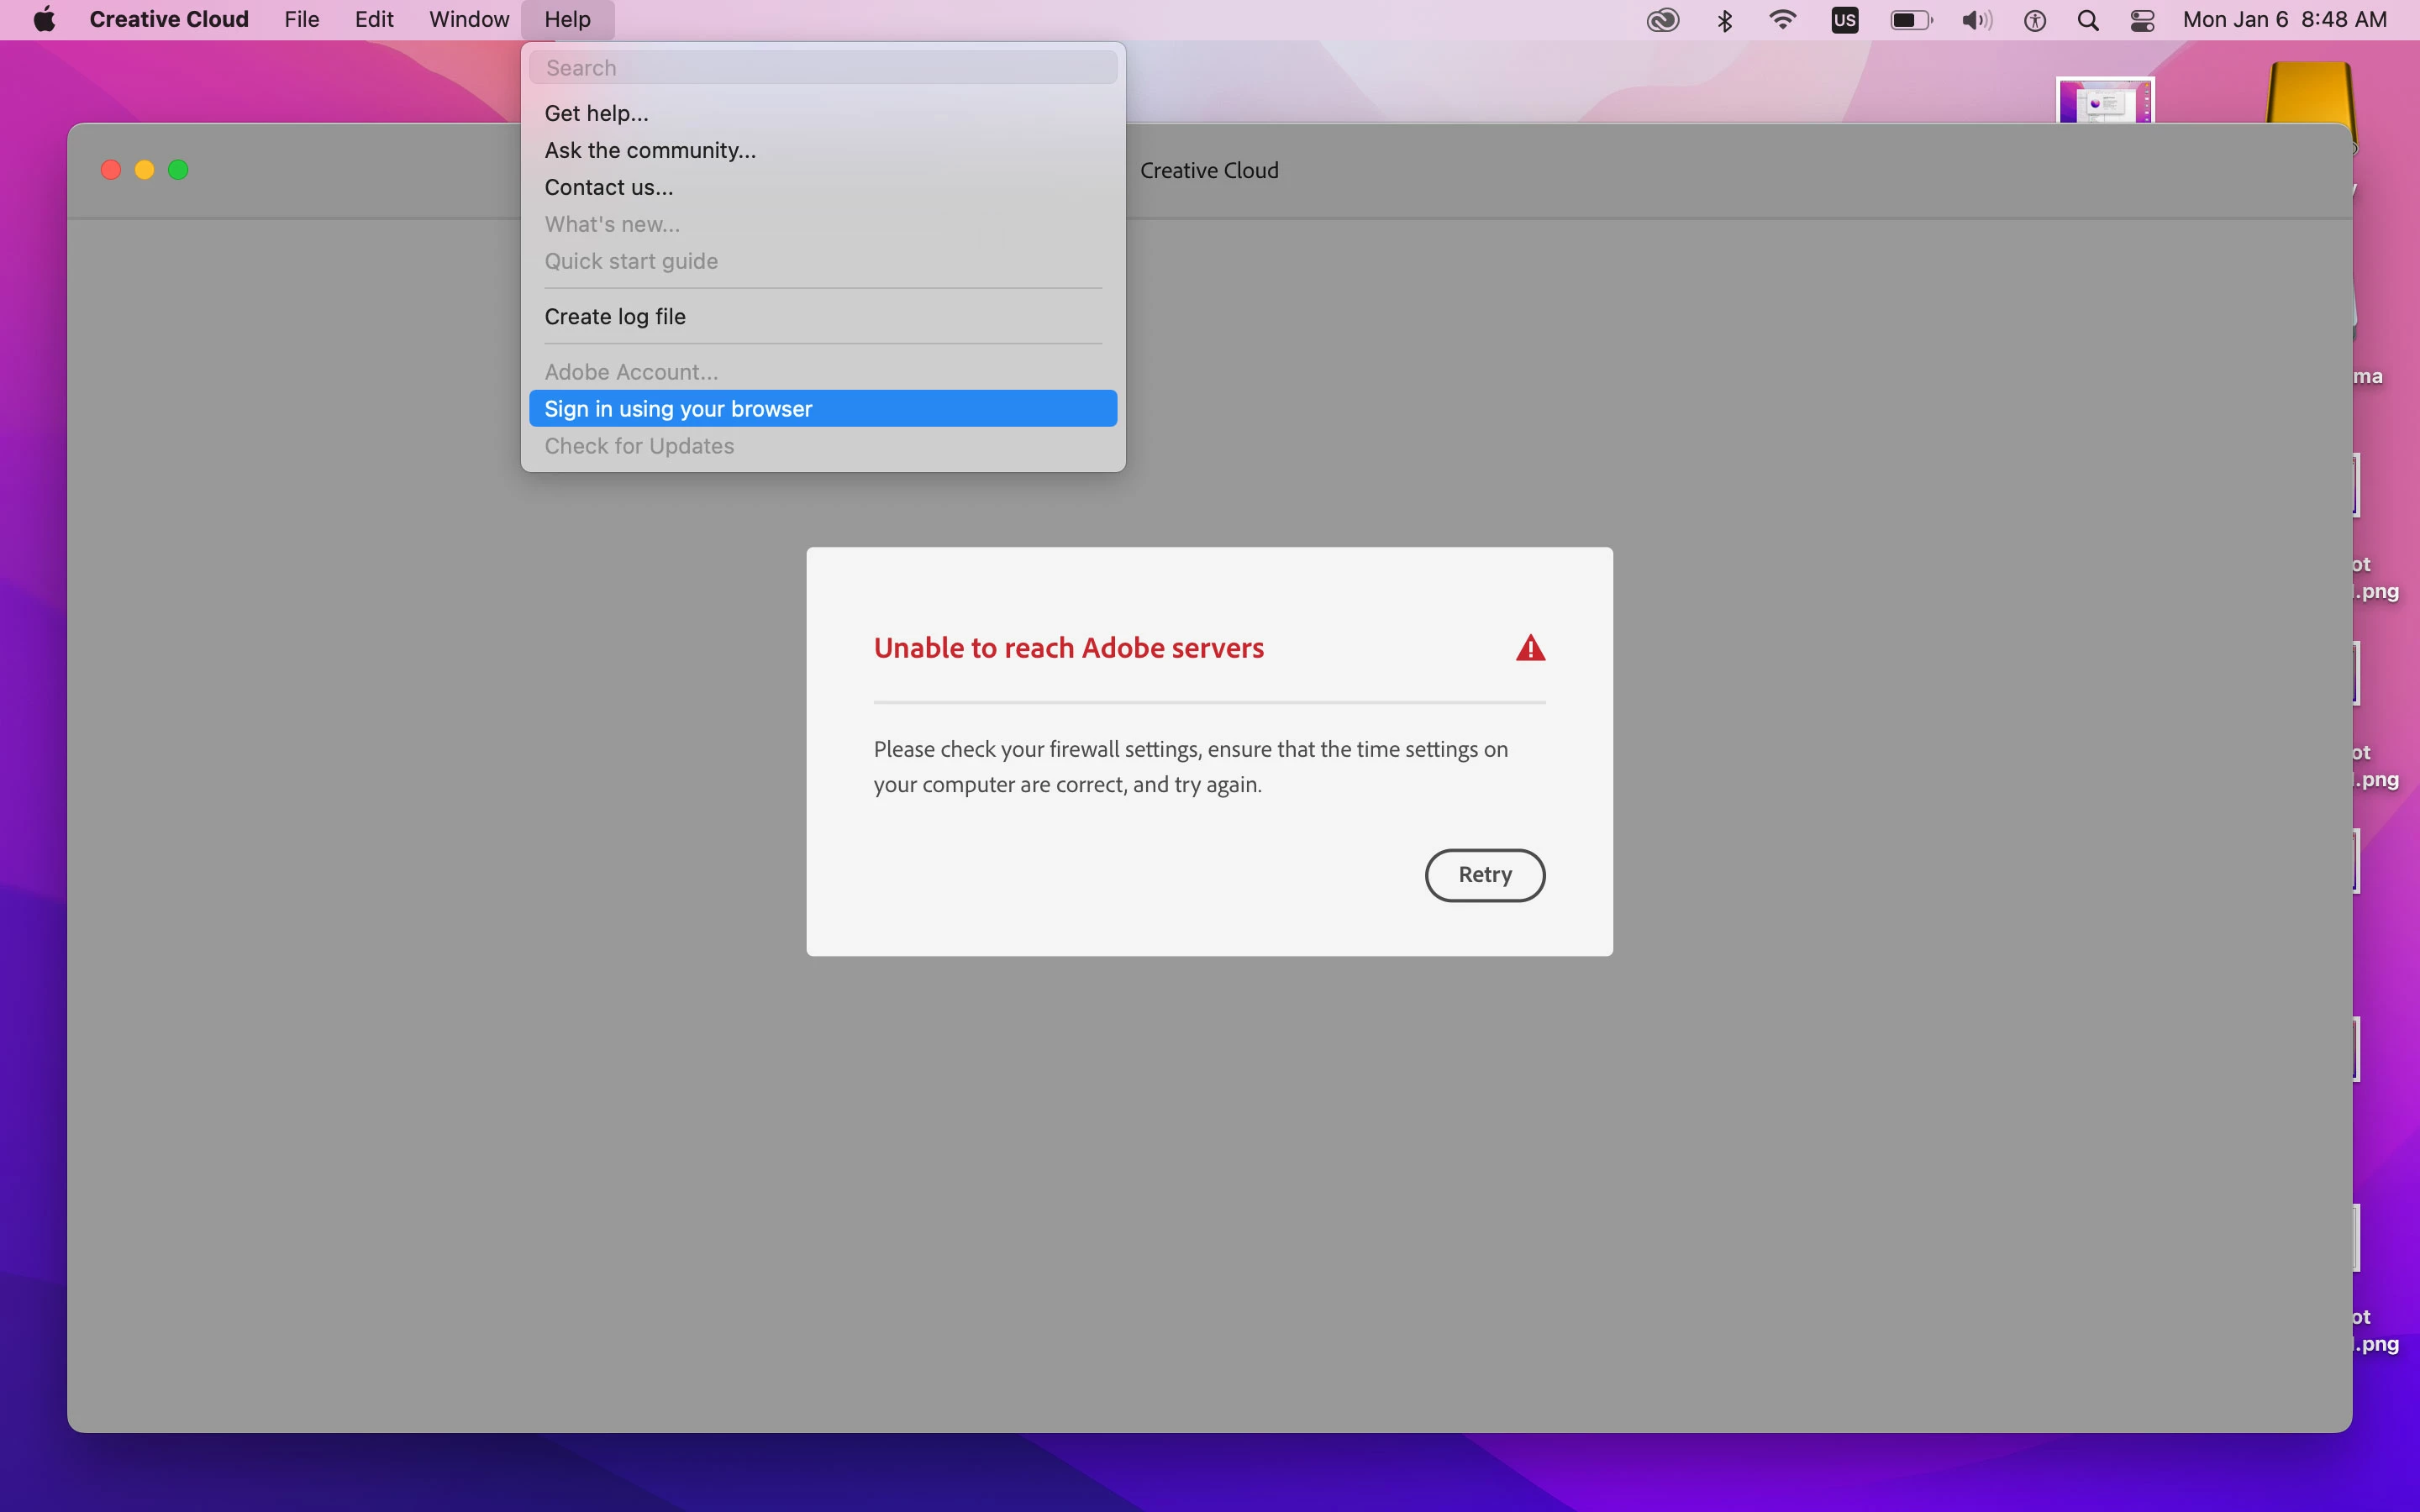Open the Bluetooth status menu
The image size is (2420, 1512).
point(1724,20)
